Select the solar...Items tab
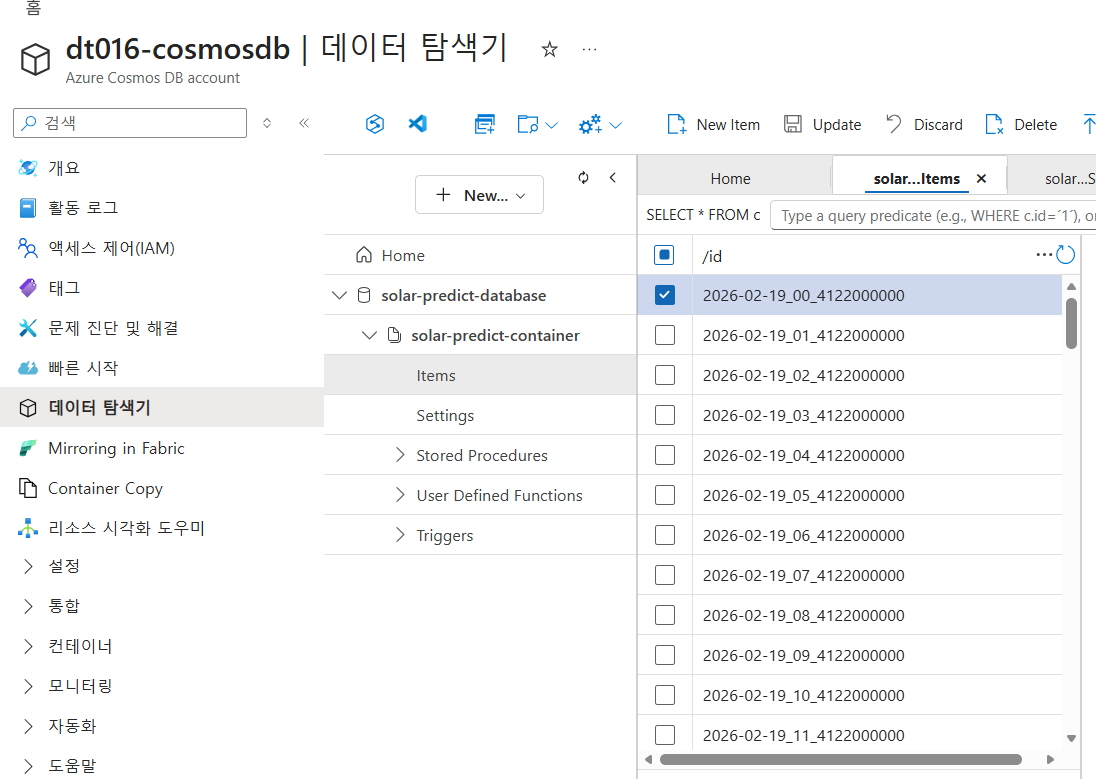This screenshot has height=779, width=1096. 916,179
